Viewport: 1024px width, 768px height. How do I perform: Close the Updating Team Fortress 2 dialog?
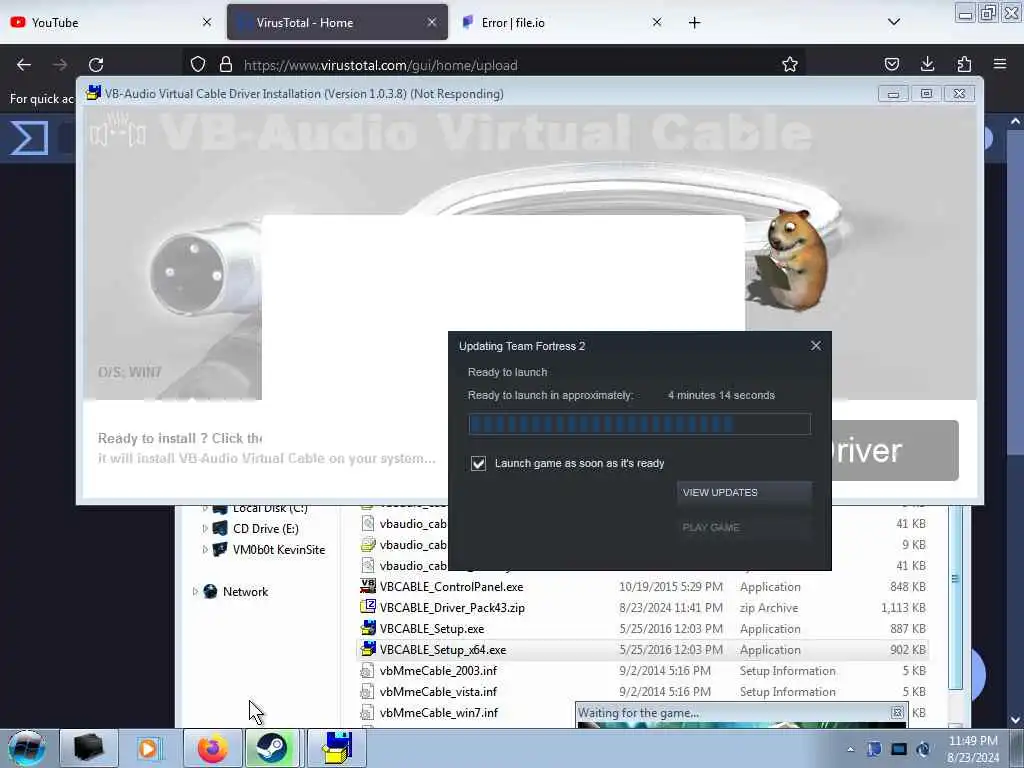tap(816, 345)
